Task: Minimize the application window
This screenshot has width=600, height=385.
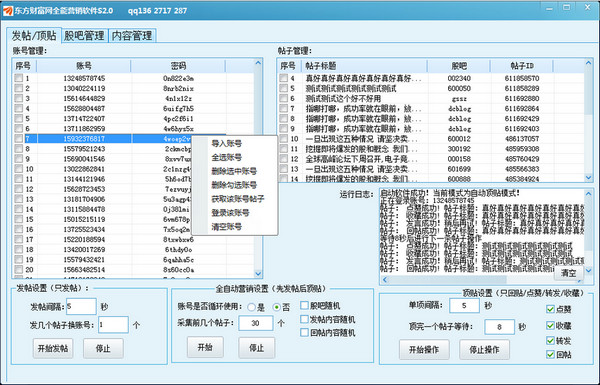Action: (x=549, y=8)
